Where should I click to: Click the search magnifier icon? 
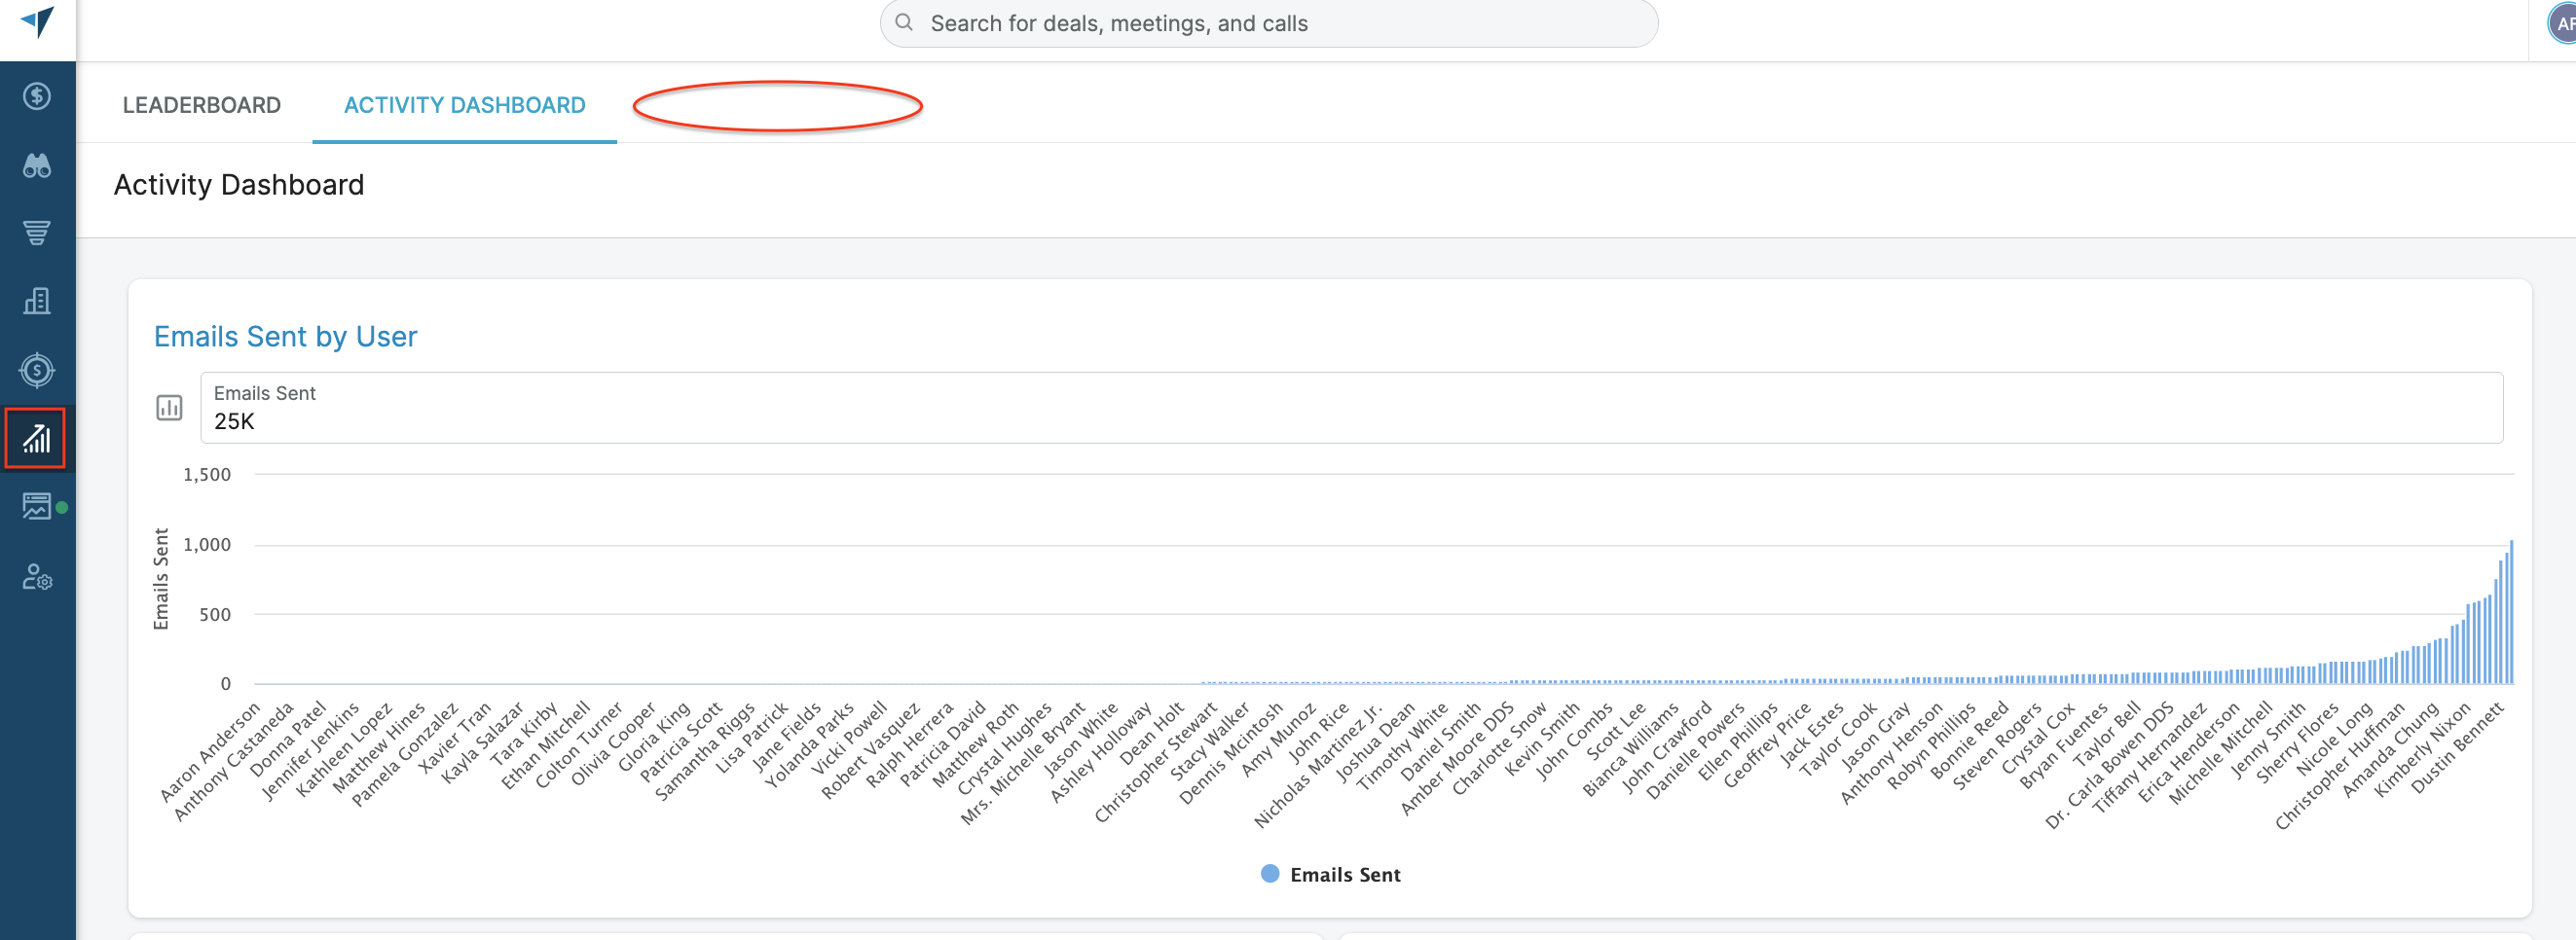tap(904, 22)
